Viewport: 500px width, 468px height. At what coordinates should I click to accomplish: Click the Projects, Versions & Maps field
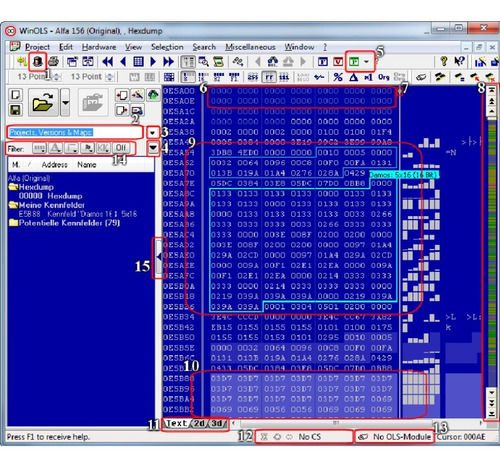75,132
